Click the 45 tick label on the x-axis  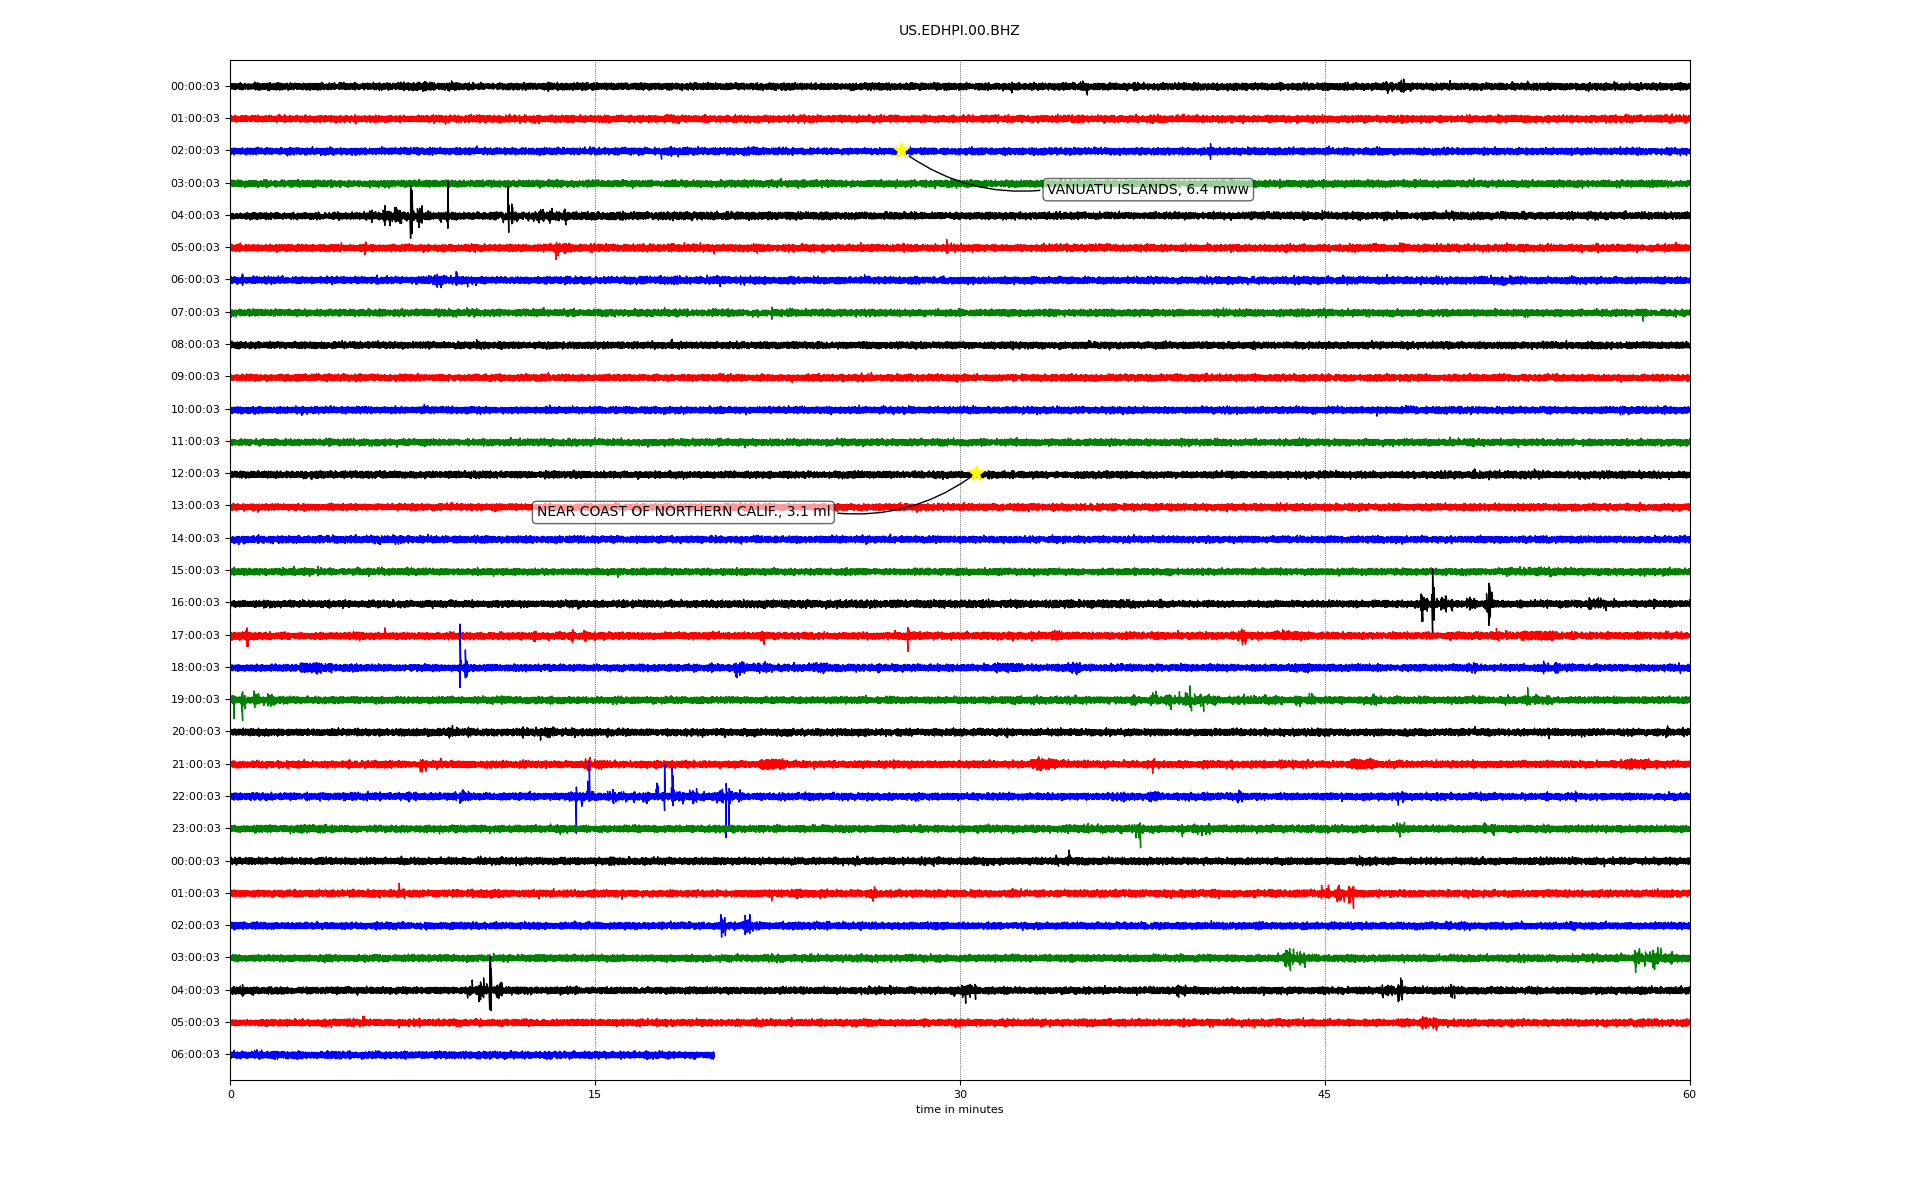pyautogui.click(x=1324, y=1094)
